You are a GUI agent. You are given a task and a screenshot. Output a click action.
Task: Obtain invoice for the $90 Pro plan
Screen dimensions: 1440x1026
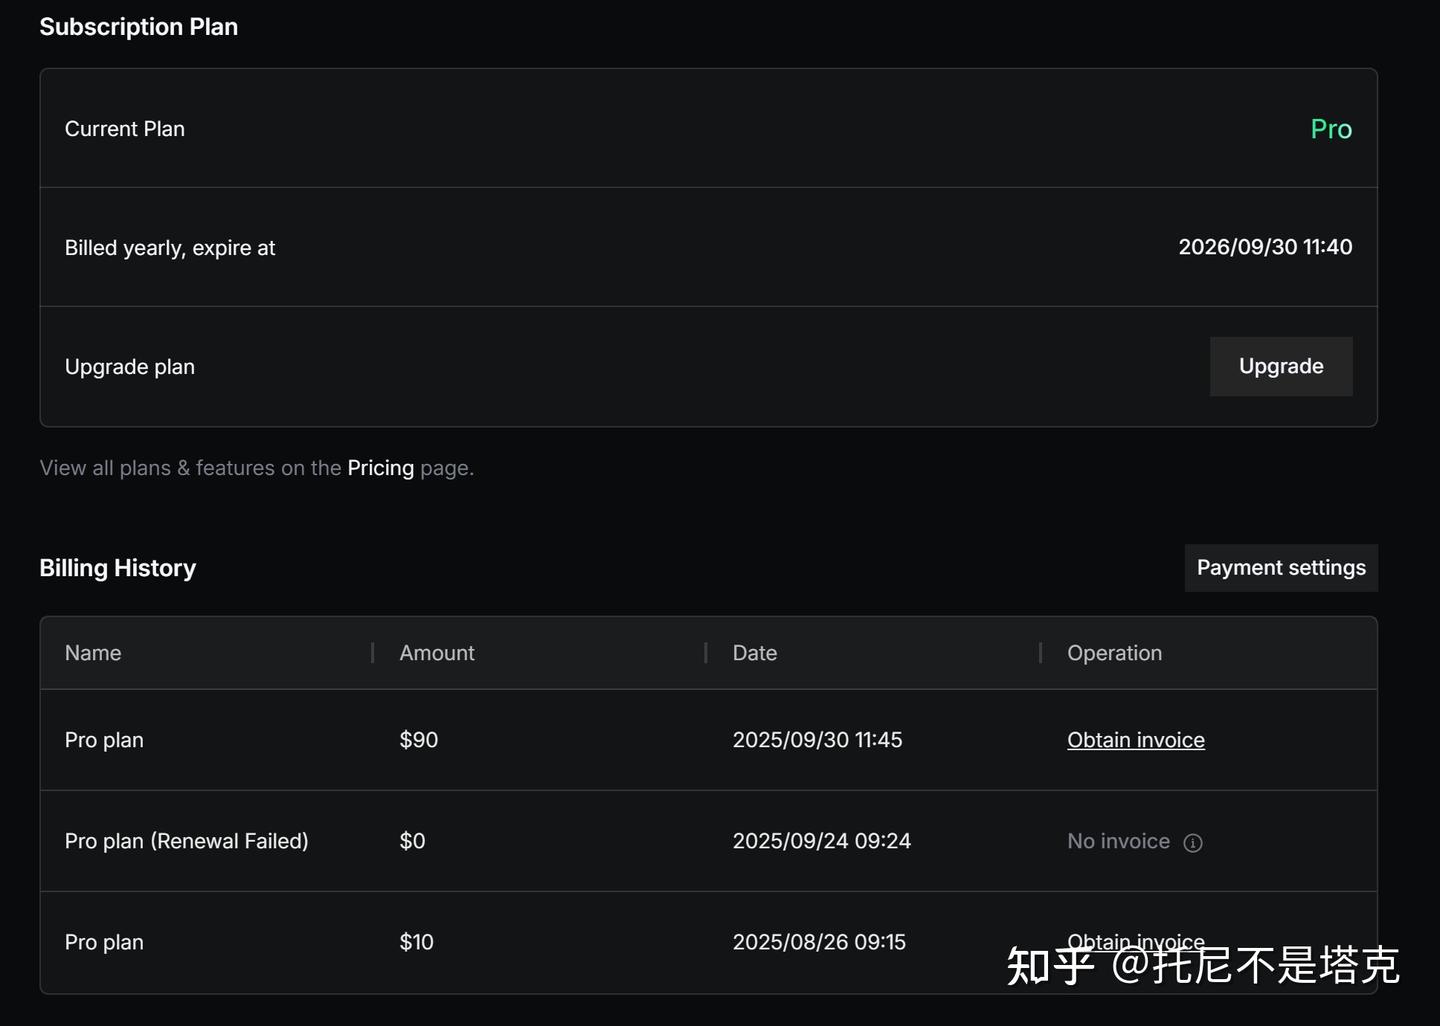pyautogui.click(x=1135, y=740)
